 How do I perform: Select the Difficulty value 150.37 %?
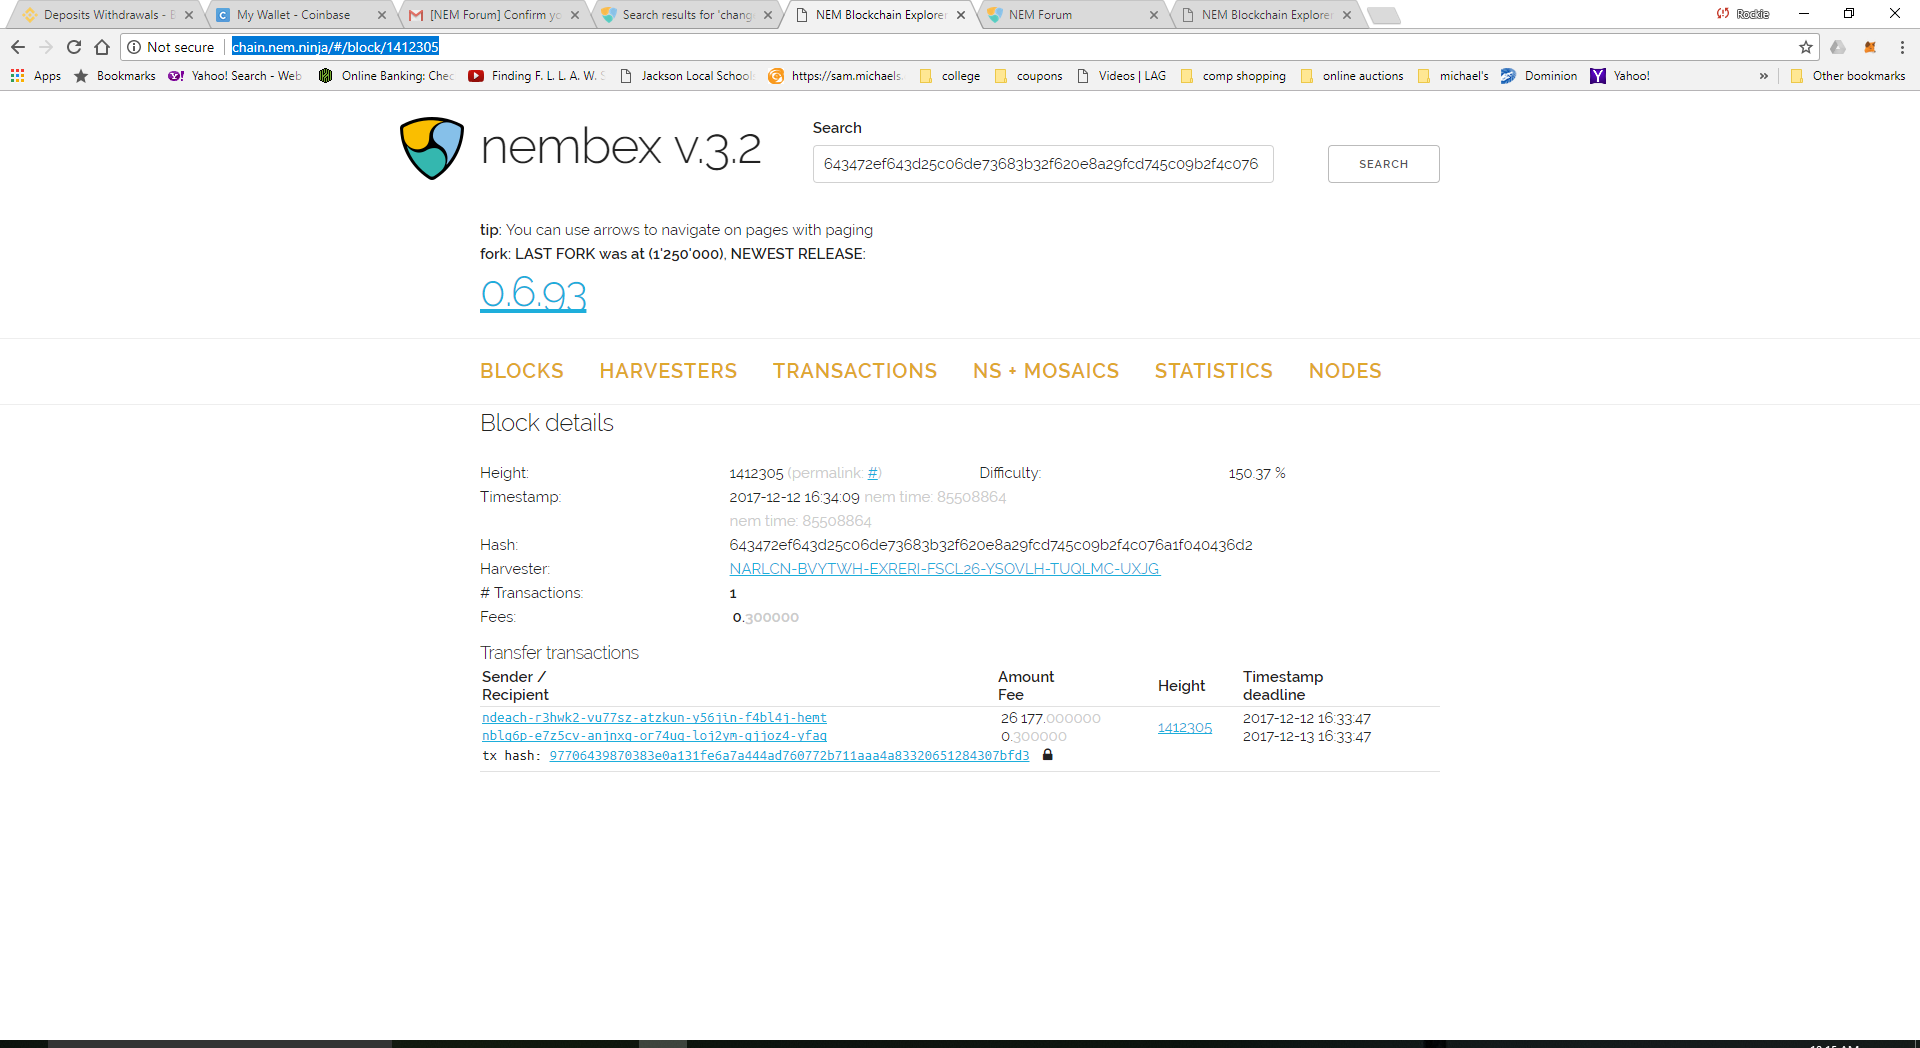[1257, 473]
